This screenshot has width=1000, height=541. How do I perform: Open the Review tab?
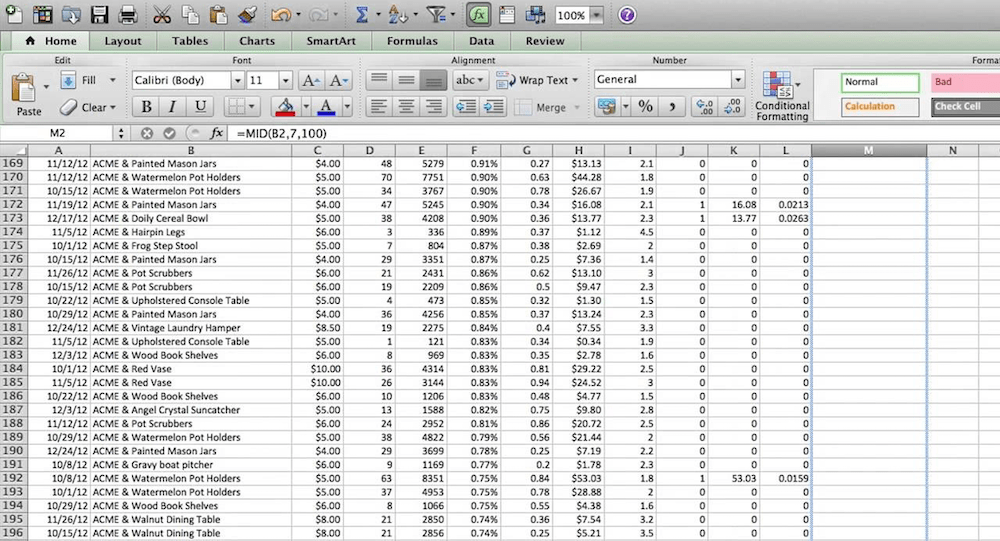point(545,41)
